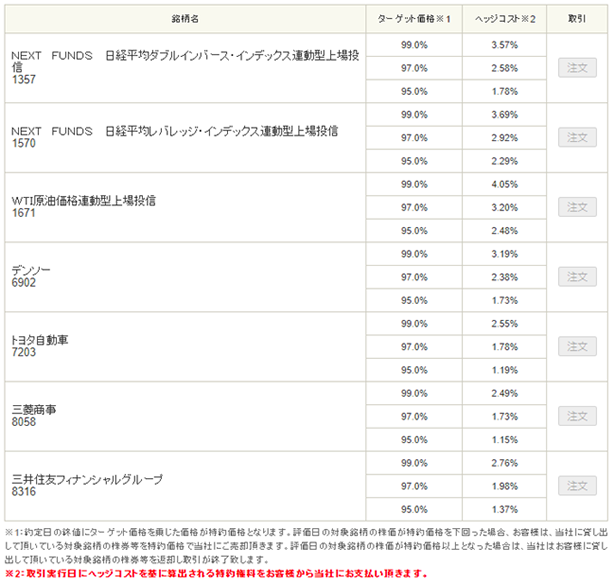This screenshot has height=585, width=615.
Task: Click hedge cost 2.55% cell
Action: click(x=504, y=324)
